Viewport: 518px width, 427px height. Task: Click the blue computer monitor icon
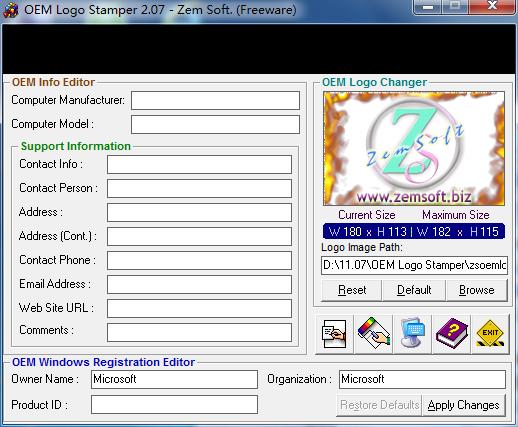(413, 334)
